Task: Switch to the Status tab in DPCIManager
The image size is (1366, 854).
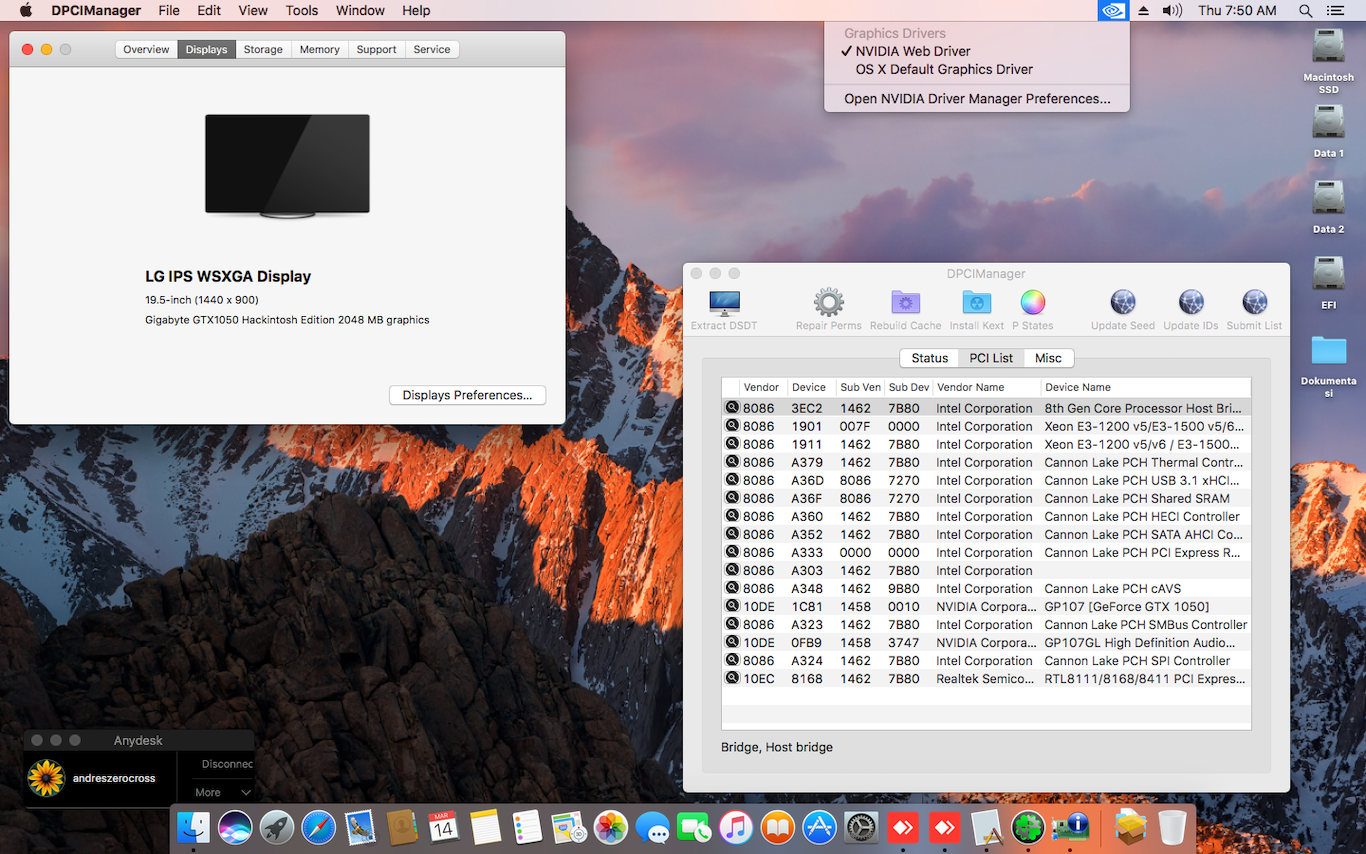Action: click(929, 358)
